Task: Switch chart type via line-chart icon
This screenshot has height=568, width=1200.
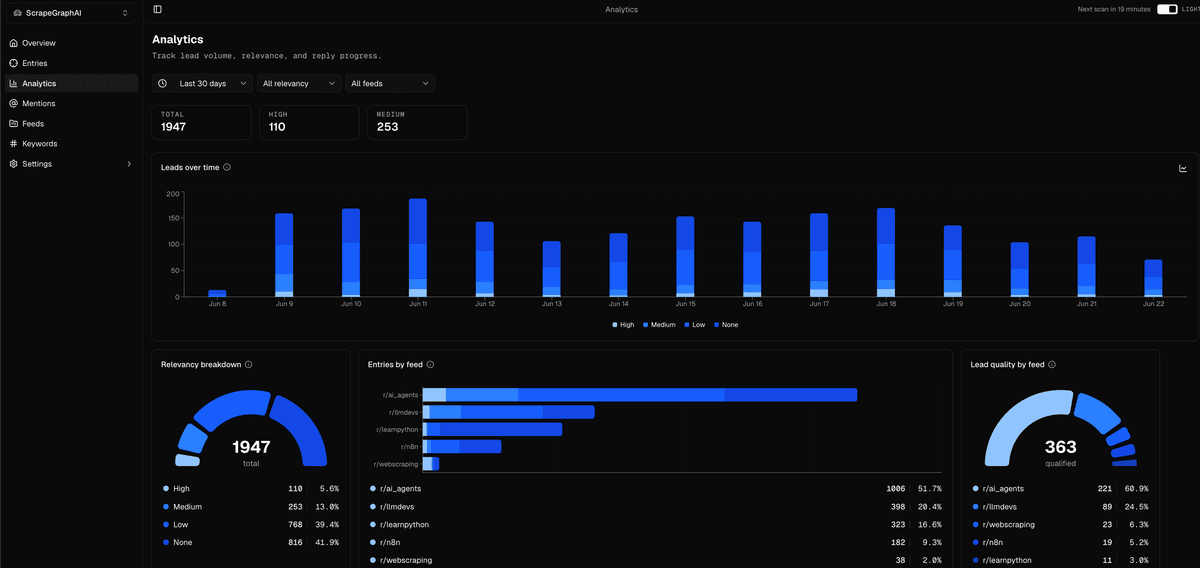Action: point(1183,168)
